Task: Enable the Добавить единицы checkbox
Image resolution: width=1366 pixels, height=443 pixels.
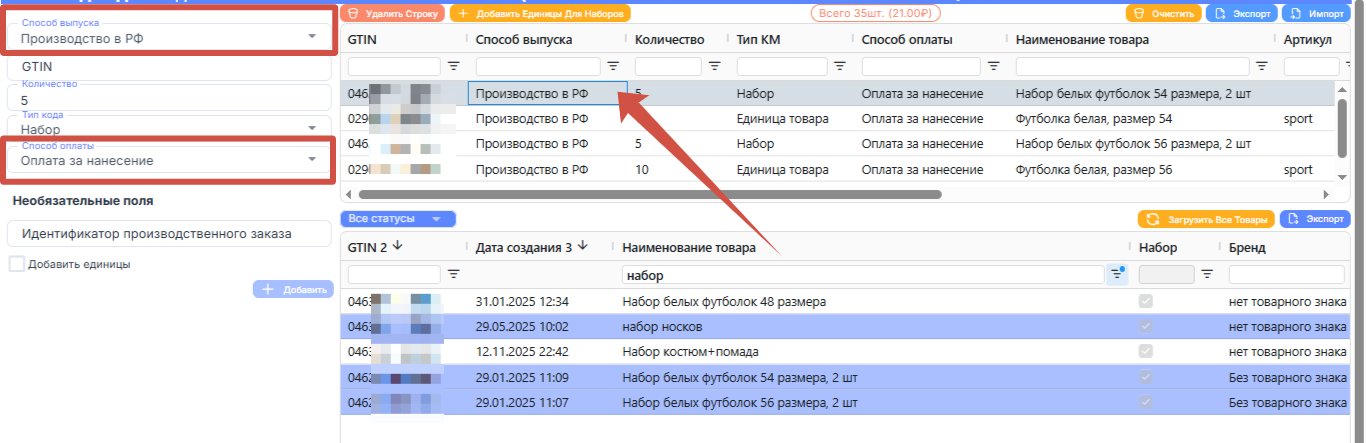Action: point(16,264)
